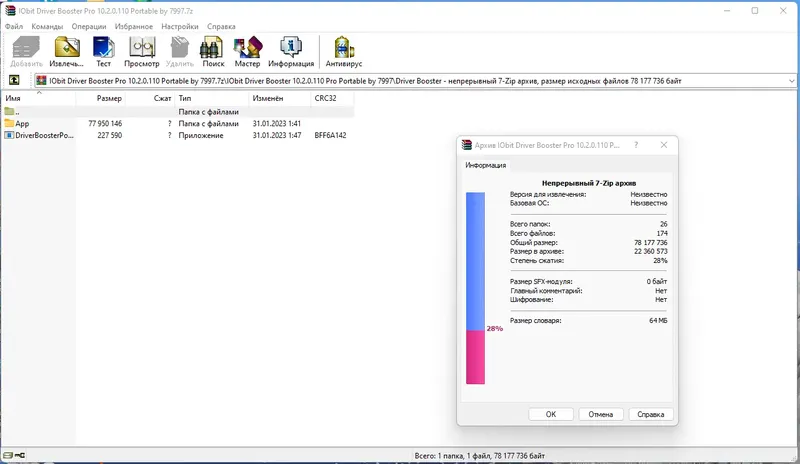Click the WinRAR icon in title bar
Viewport: 800px width, 464px height.
[x=10, y=10]
